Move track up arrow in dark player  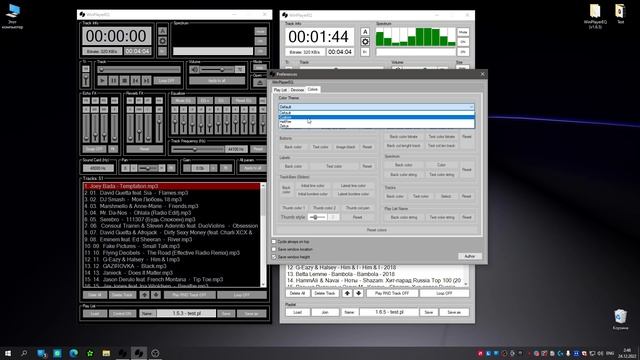(144, 294)
